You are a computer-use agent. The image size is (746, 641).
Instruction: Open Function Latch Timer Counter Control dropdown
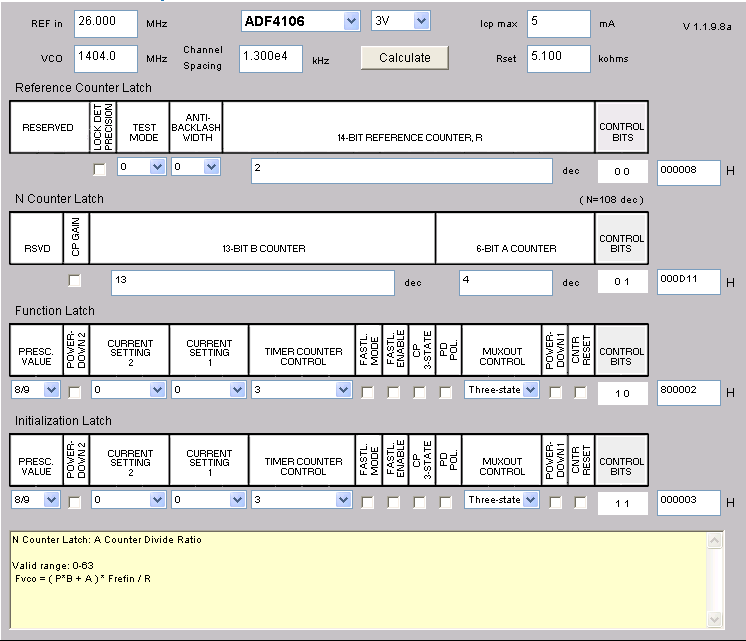302,390
